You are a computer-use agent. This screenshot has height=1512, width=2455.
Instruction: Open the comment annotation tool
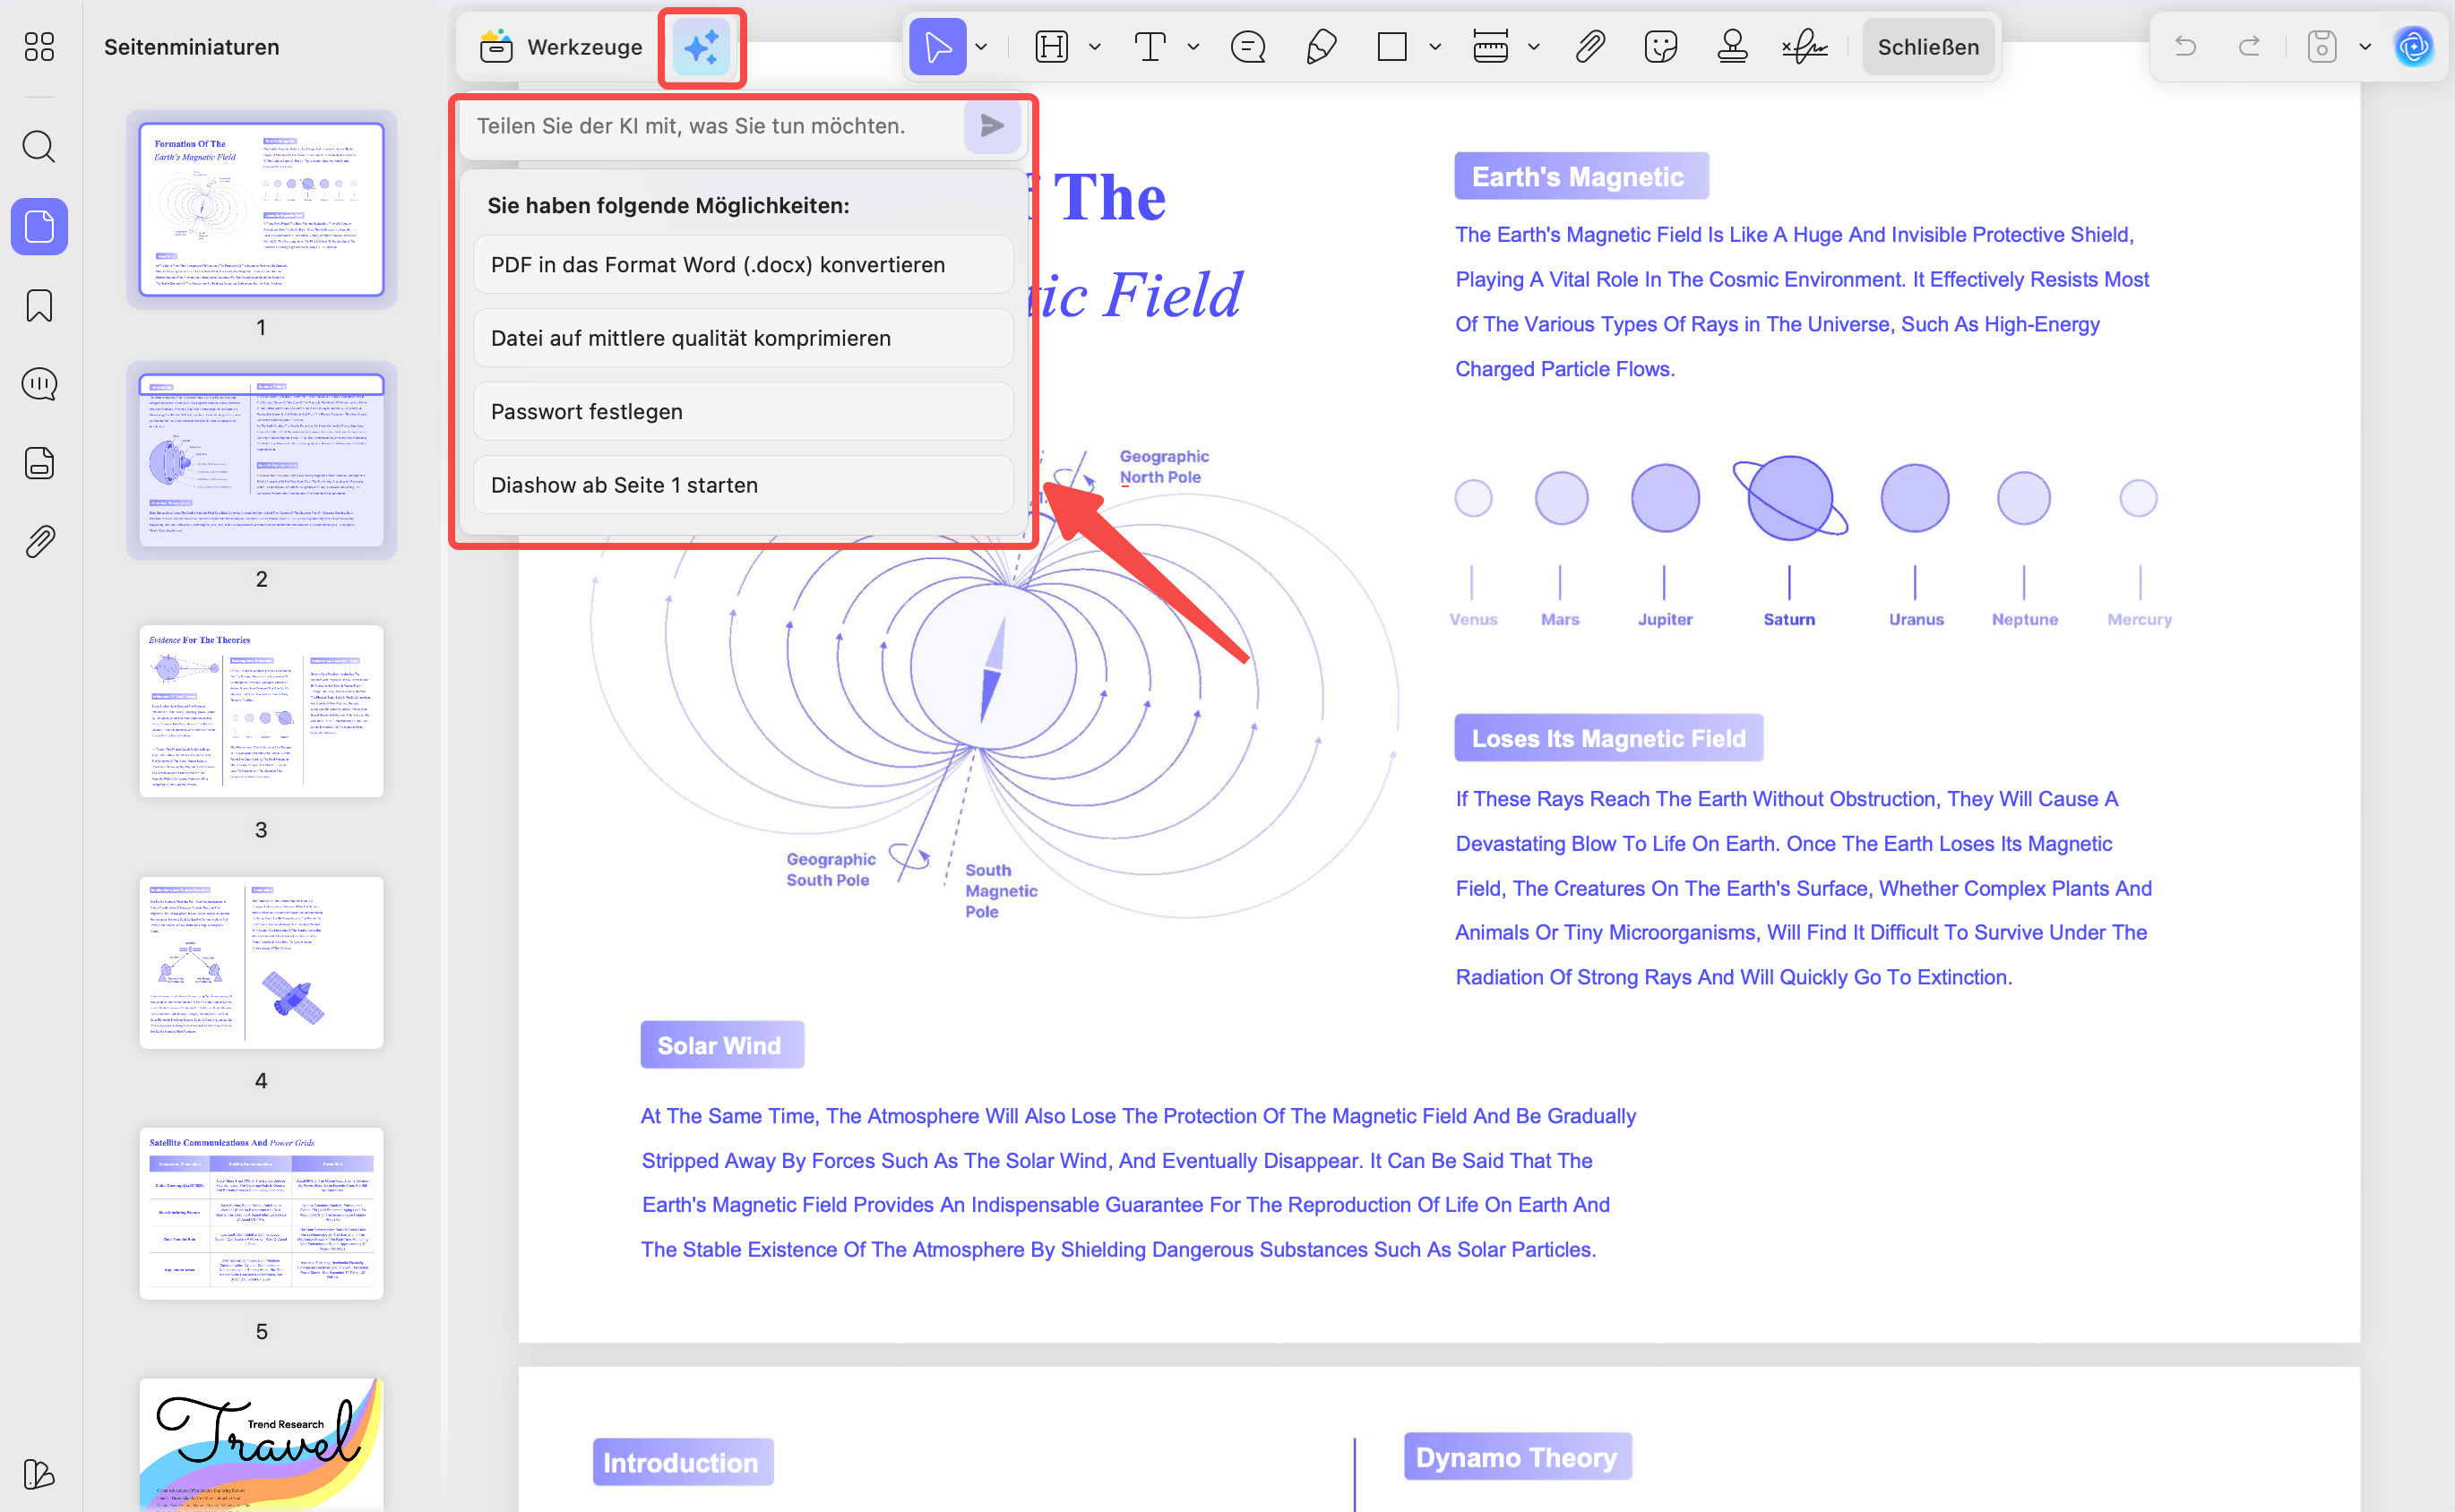(1247, 46)
